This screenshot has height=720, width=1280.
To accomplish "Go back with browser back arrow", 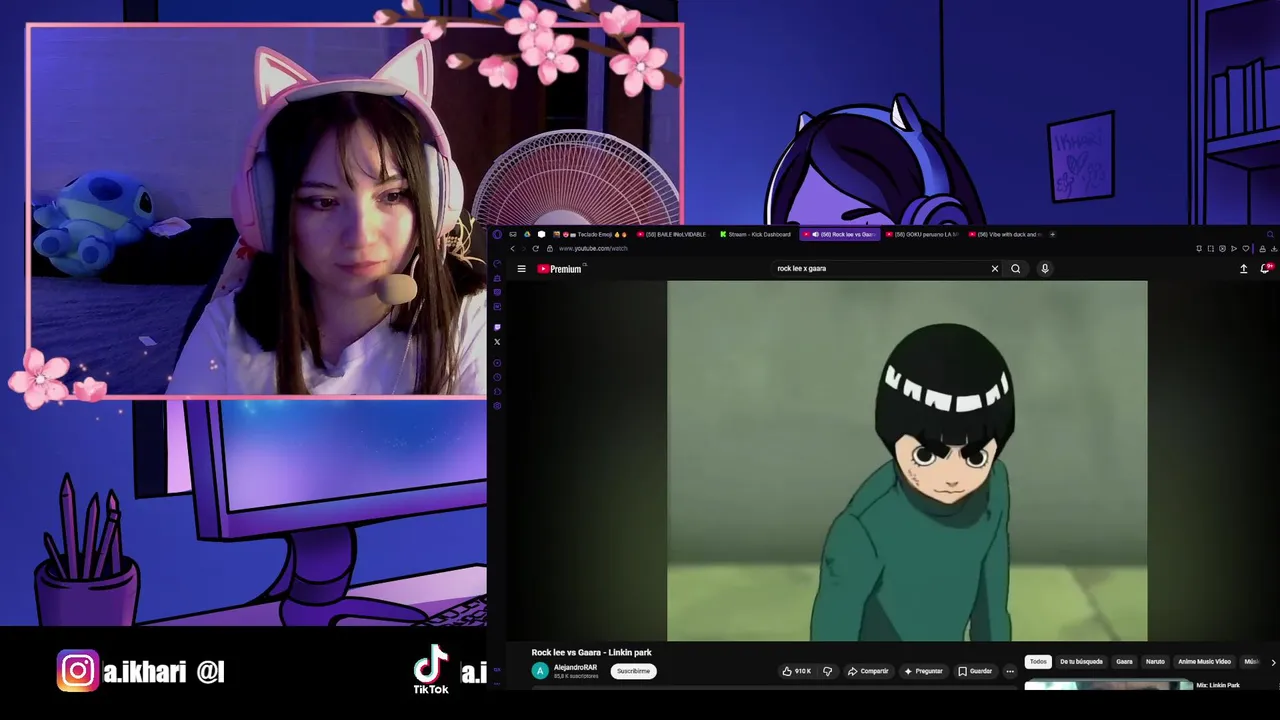I will click(x=512, y=248).
